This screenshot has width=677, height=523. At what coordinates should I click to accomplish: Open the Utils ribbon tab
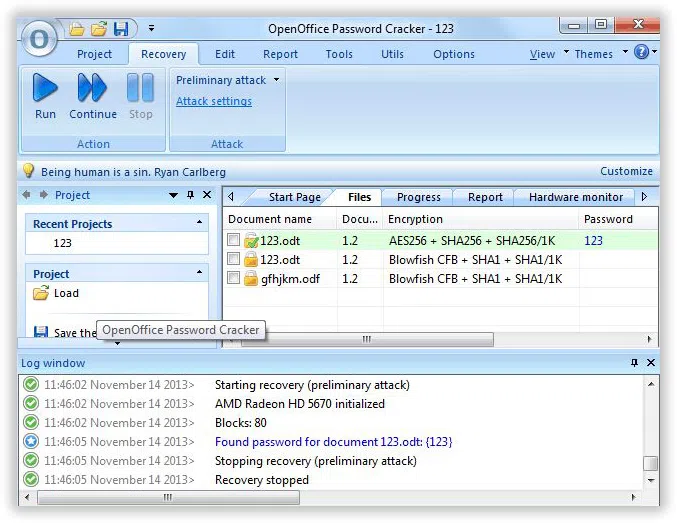[x=392, y=54]
